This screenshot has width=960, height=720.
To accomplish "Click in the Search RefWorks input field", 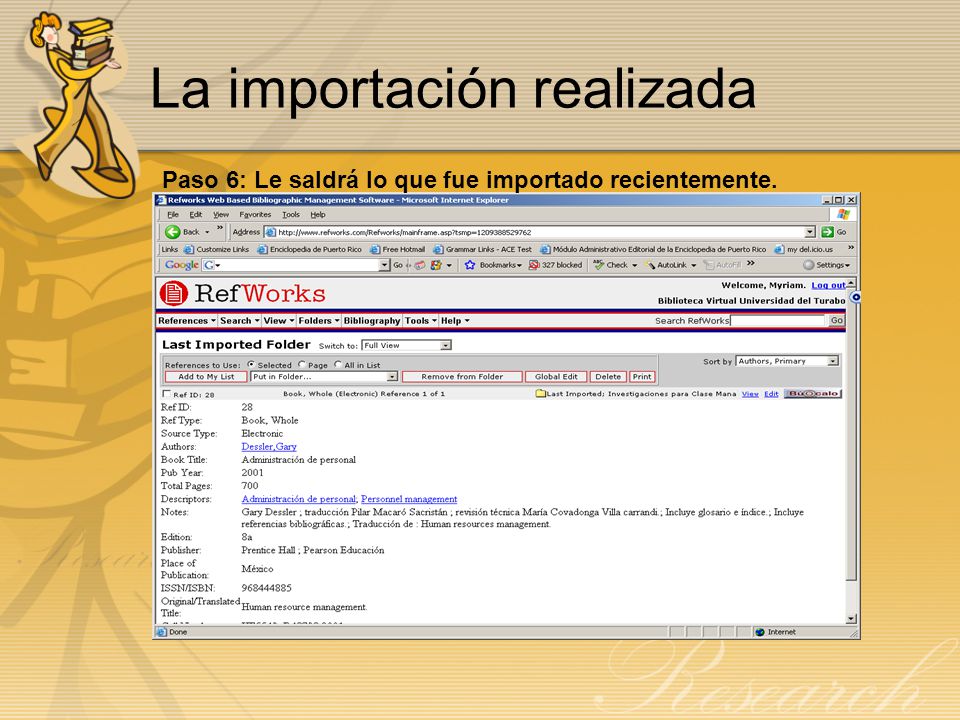I will (778, 320).
